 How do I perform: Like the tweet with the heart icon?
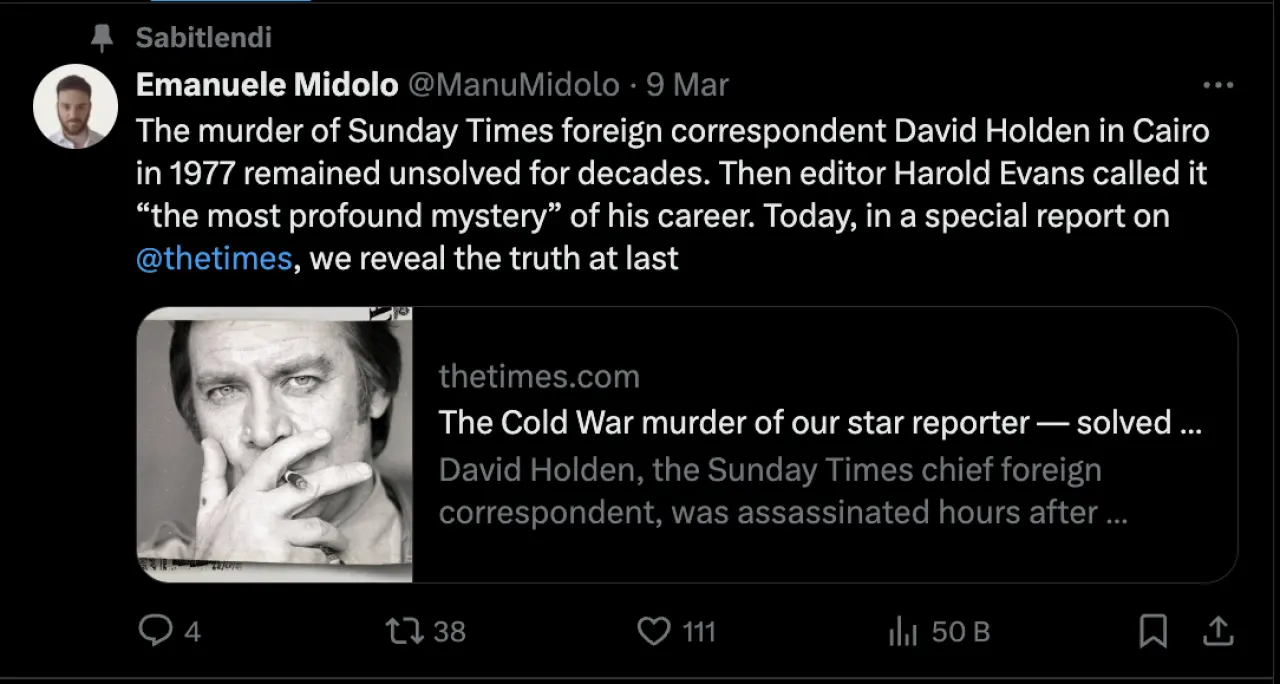tap(653, 631)
